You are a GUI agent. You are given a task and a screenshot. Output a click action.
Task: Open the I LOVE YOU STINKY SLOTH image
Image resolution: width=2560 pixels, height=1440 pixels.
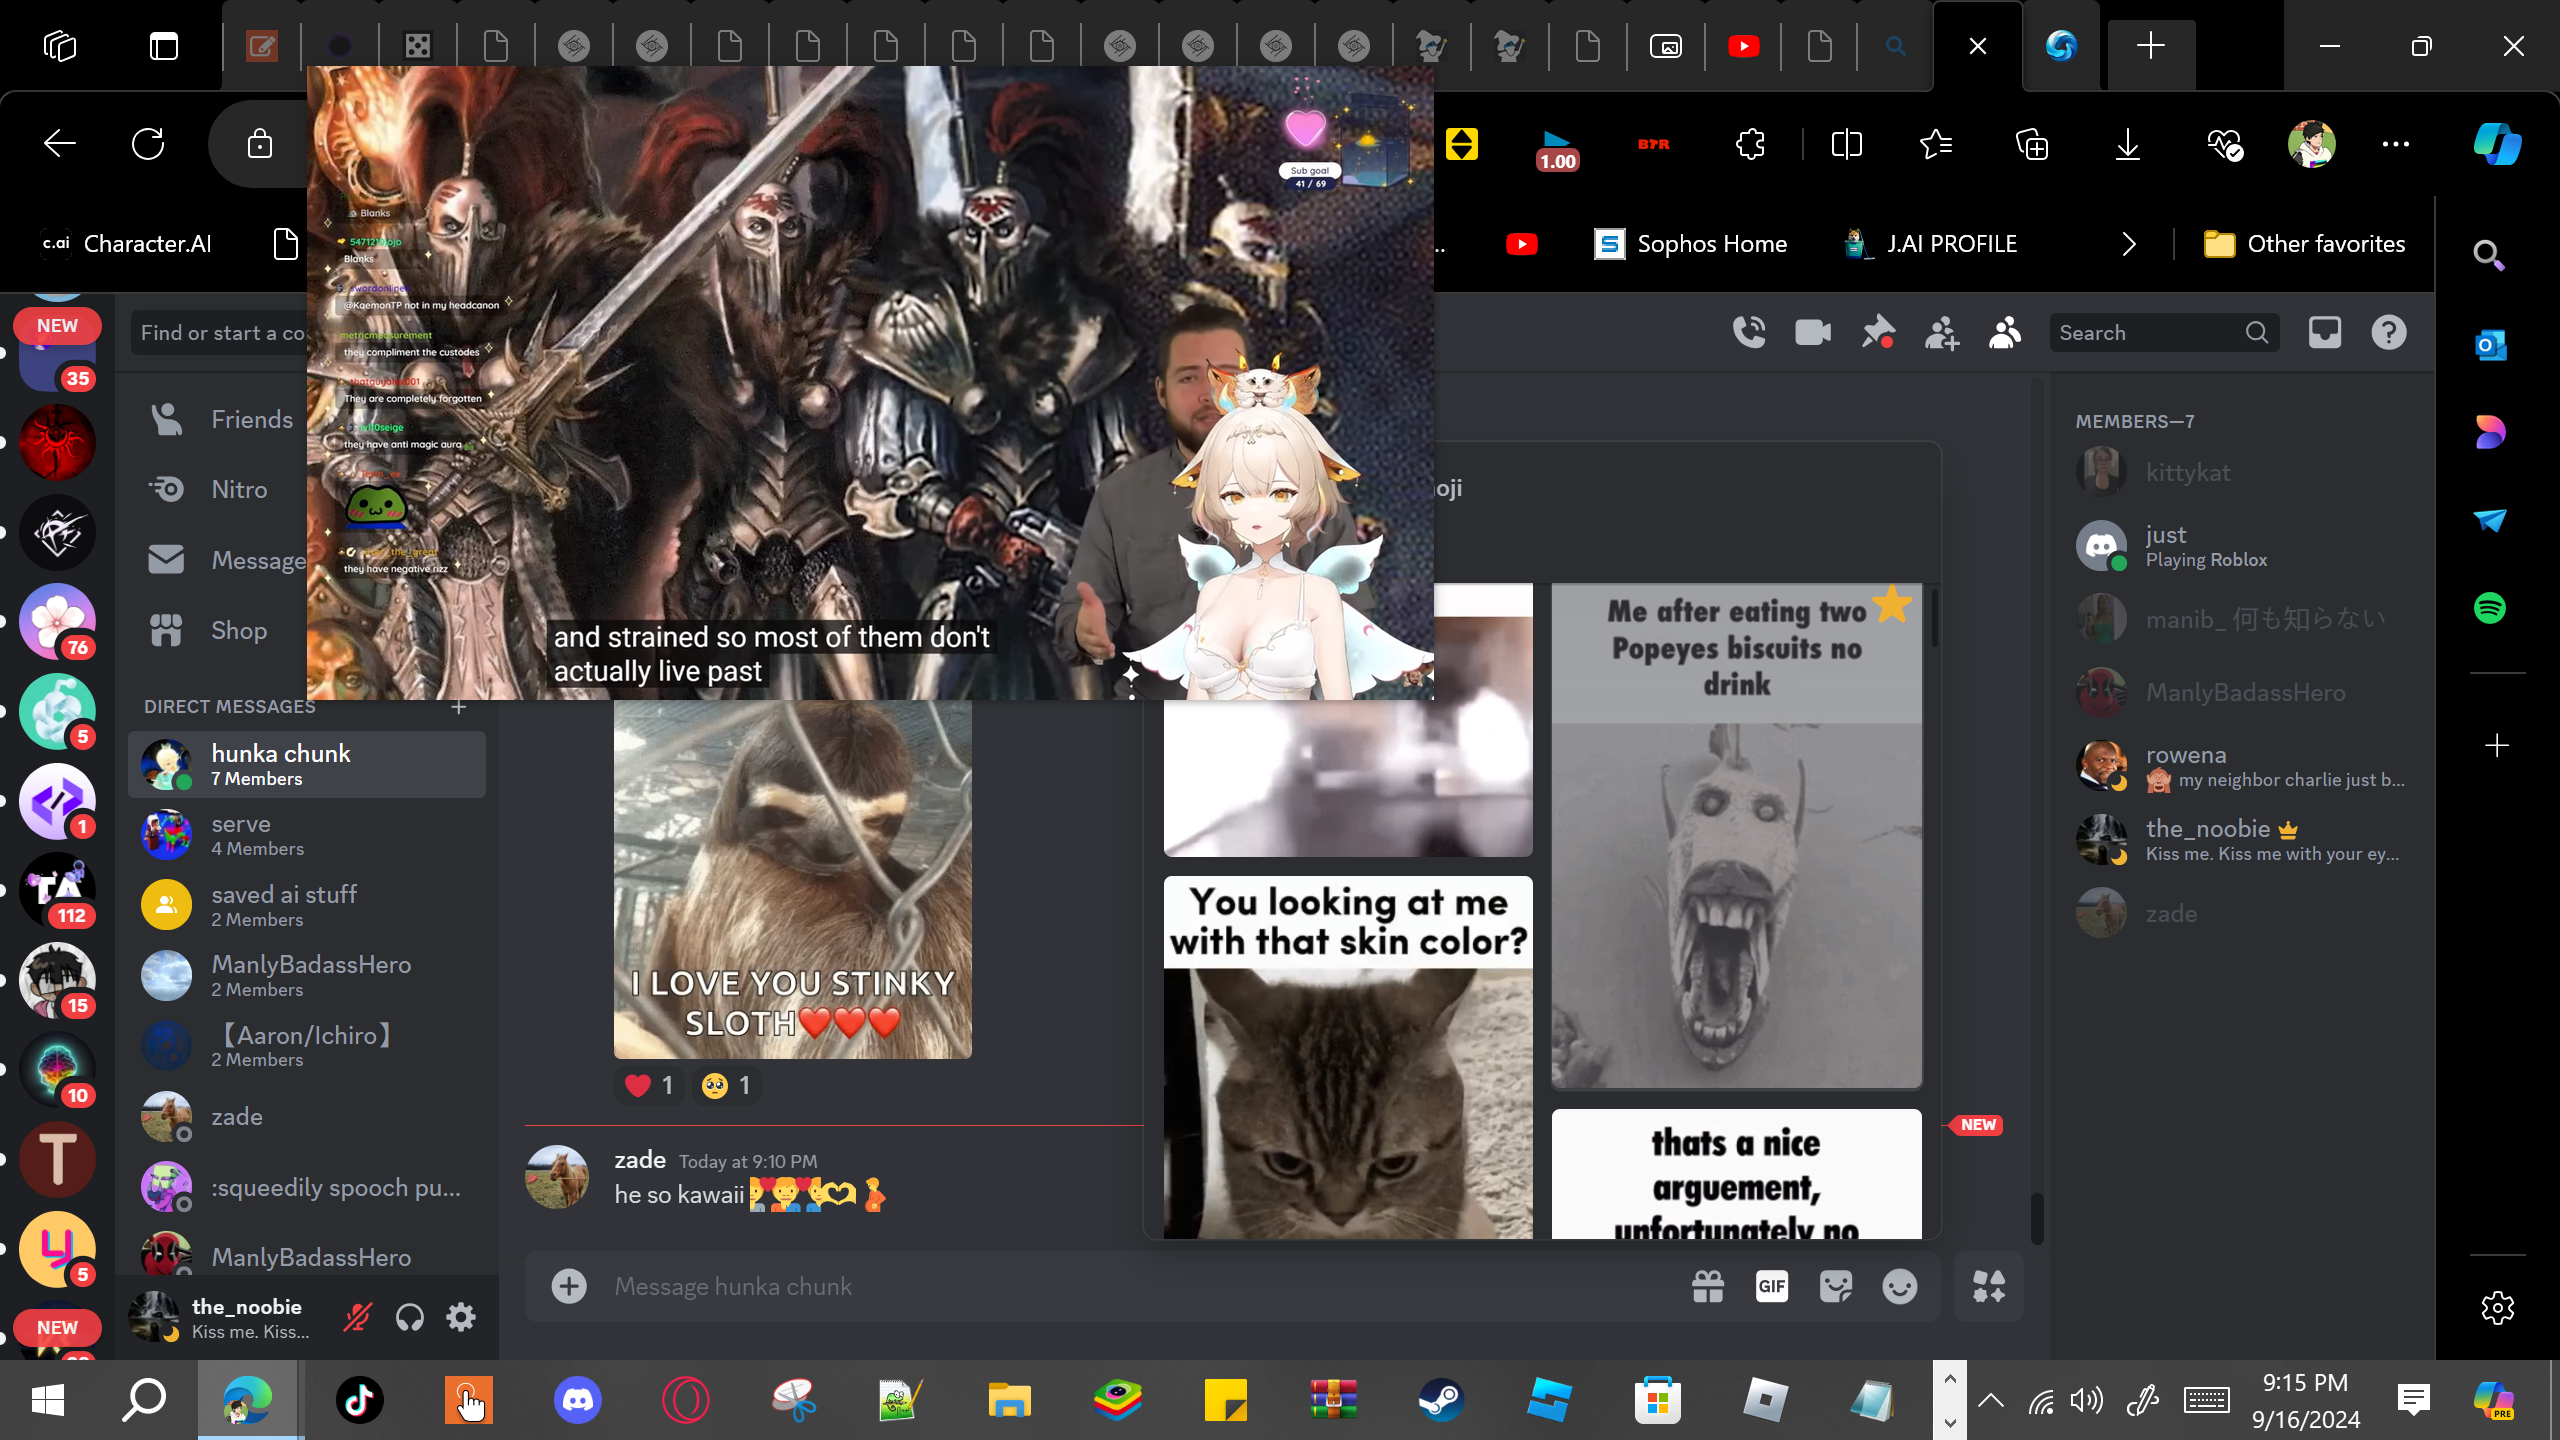click(792, 879)
